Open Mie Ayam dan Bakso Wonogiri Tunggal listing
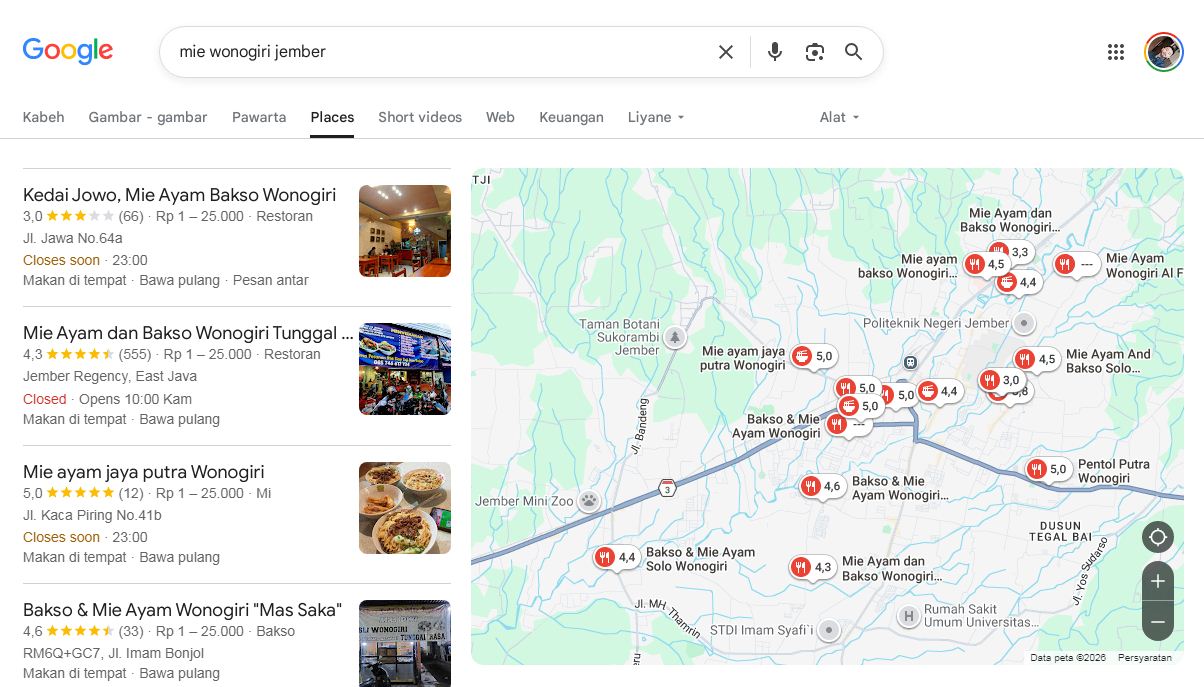 188,333
